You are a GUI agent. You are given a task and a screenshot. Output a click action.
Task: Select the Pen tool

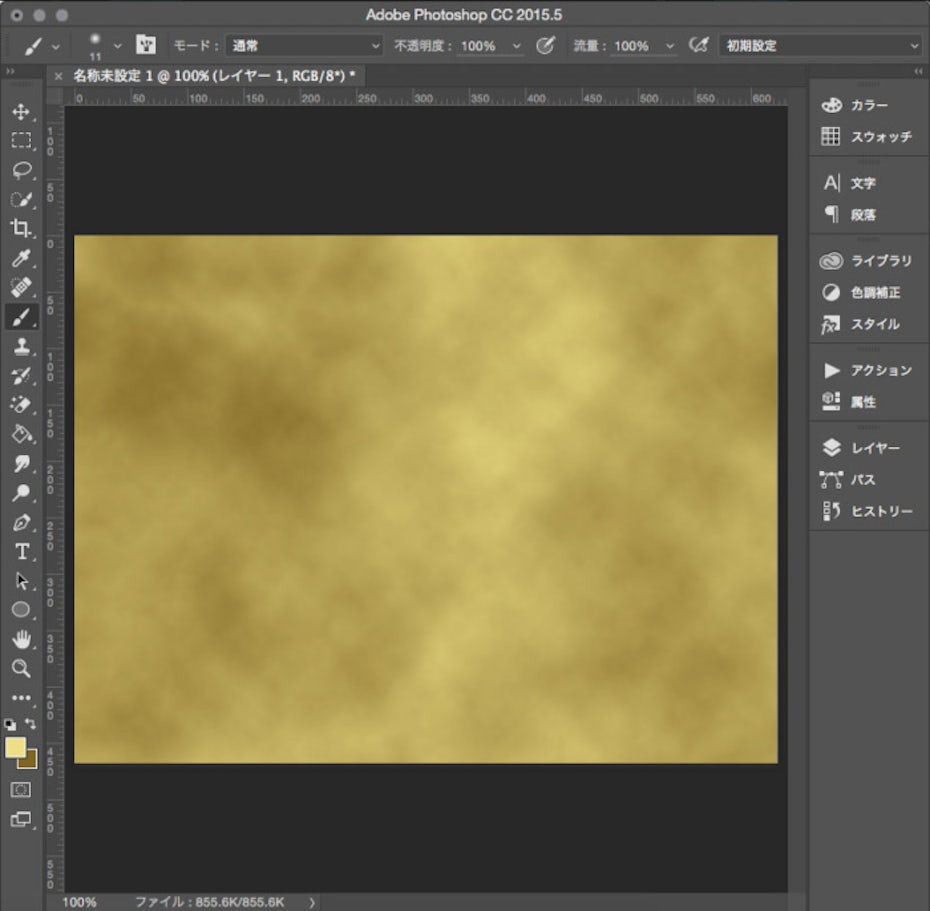pyautogui.click(x=21, y=523)
